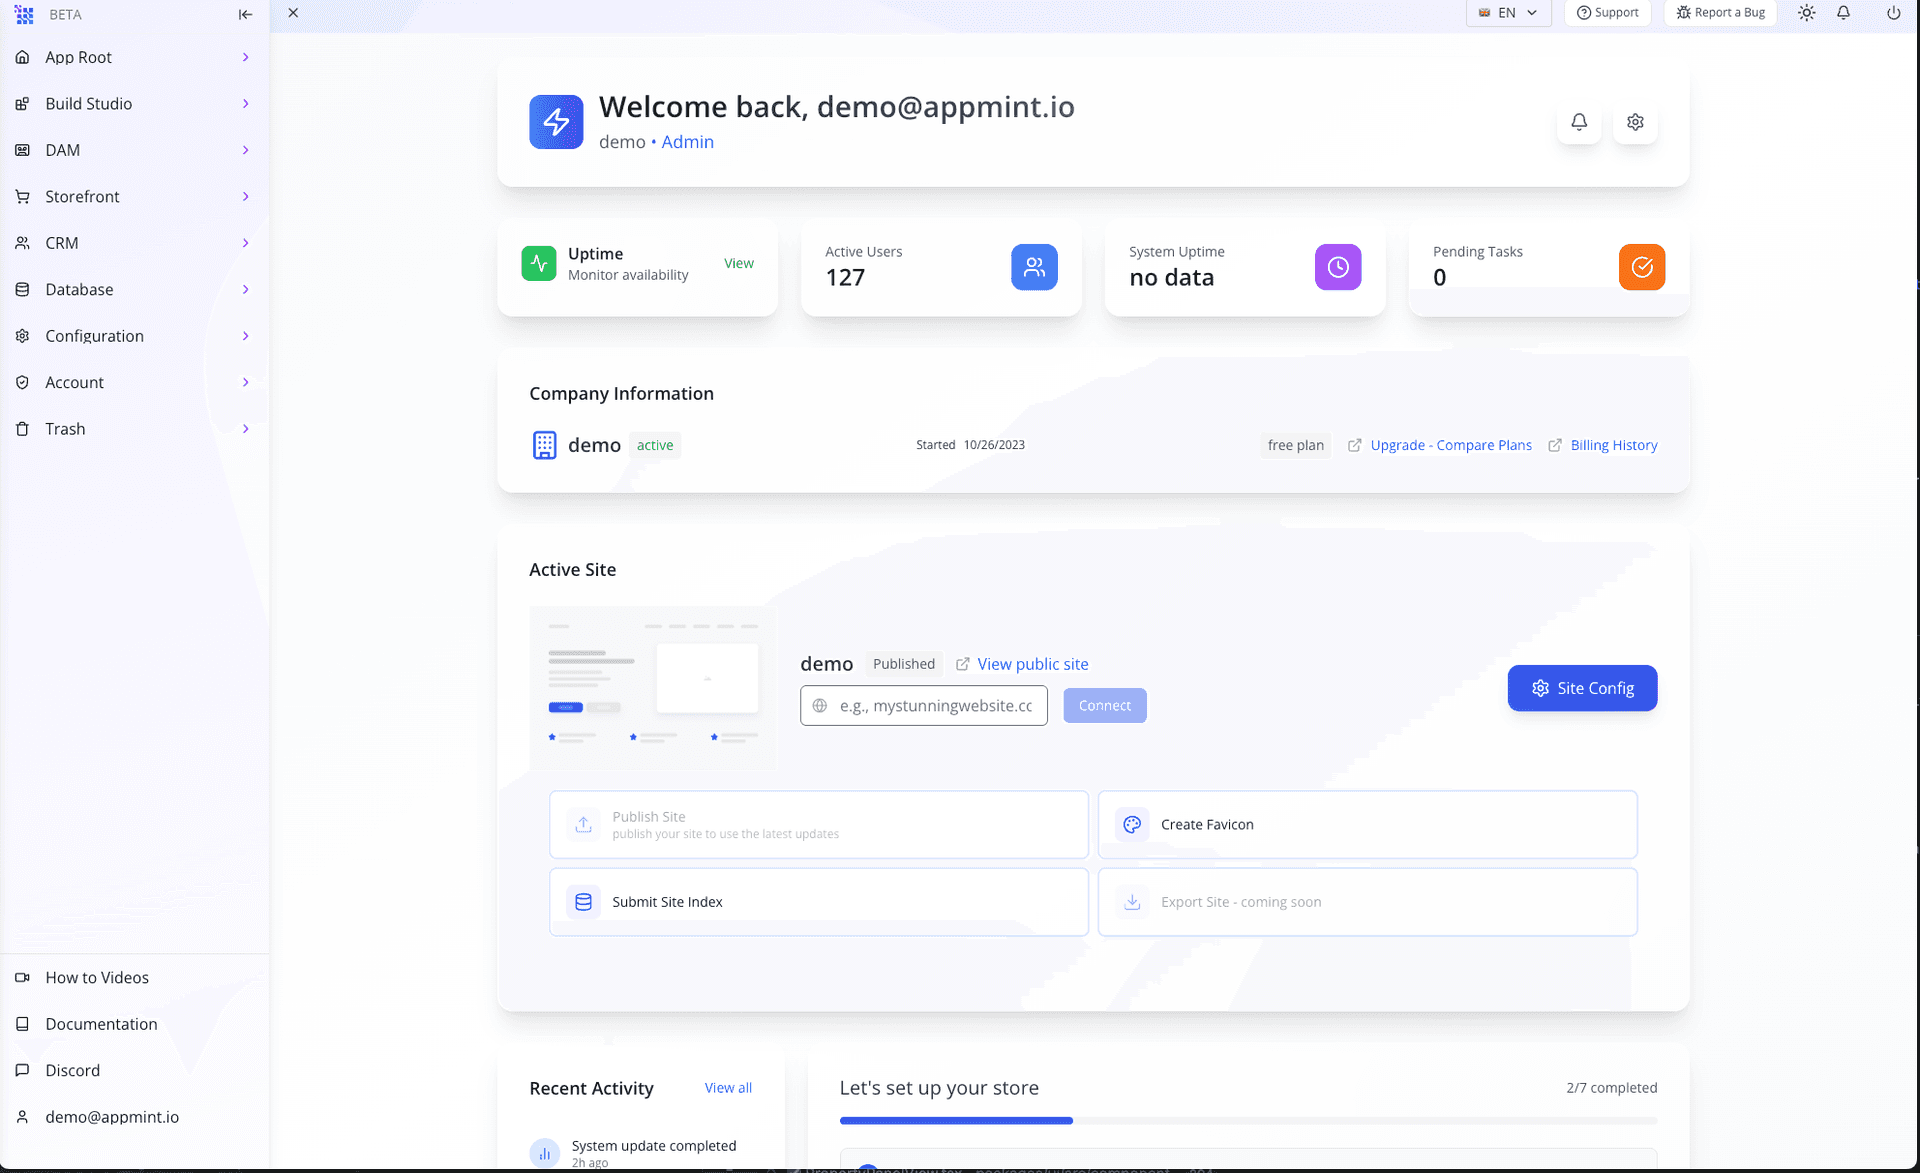
Task: Focus the custom domain input field
Action: [x=935, y=706]
